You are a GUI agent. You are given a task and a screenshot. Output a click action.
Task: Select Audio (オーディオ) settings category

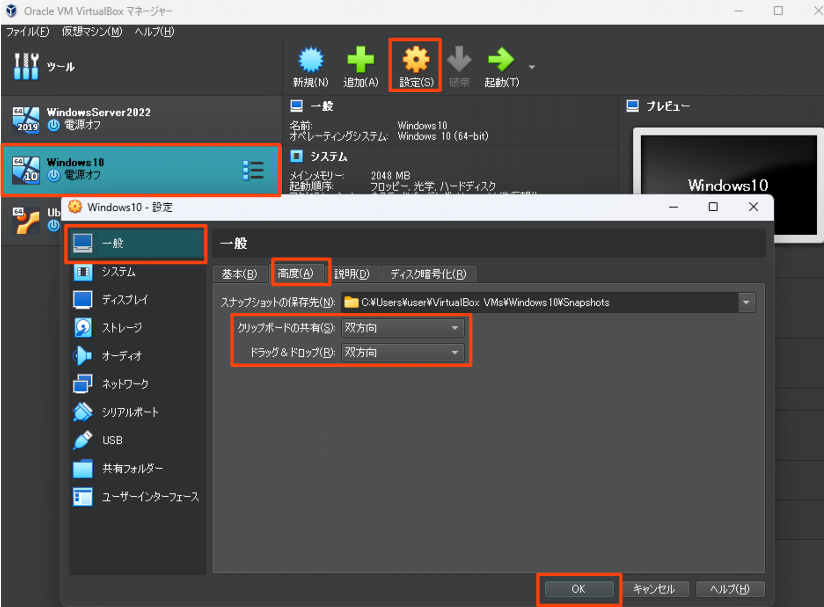(136, 356)
